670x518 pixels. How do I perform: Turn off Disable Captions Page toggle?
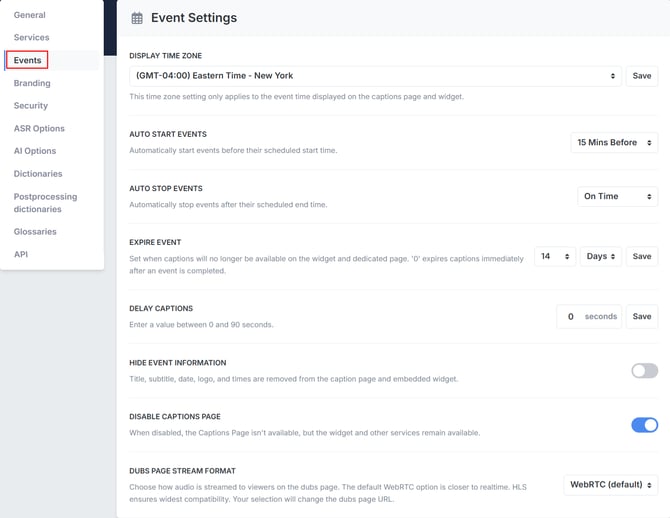pyautogui.click(x=644, y=425)
